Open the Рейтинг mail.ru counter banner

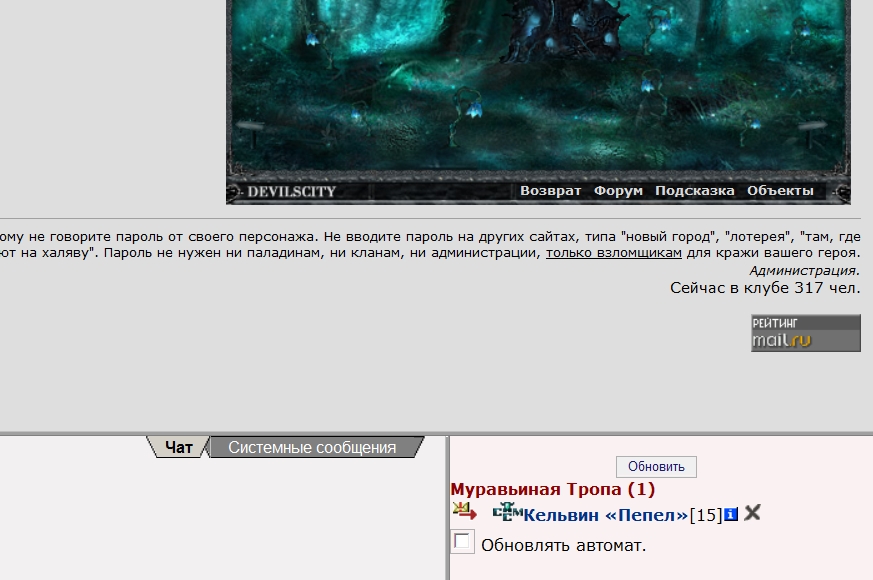(806, 333)
